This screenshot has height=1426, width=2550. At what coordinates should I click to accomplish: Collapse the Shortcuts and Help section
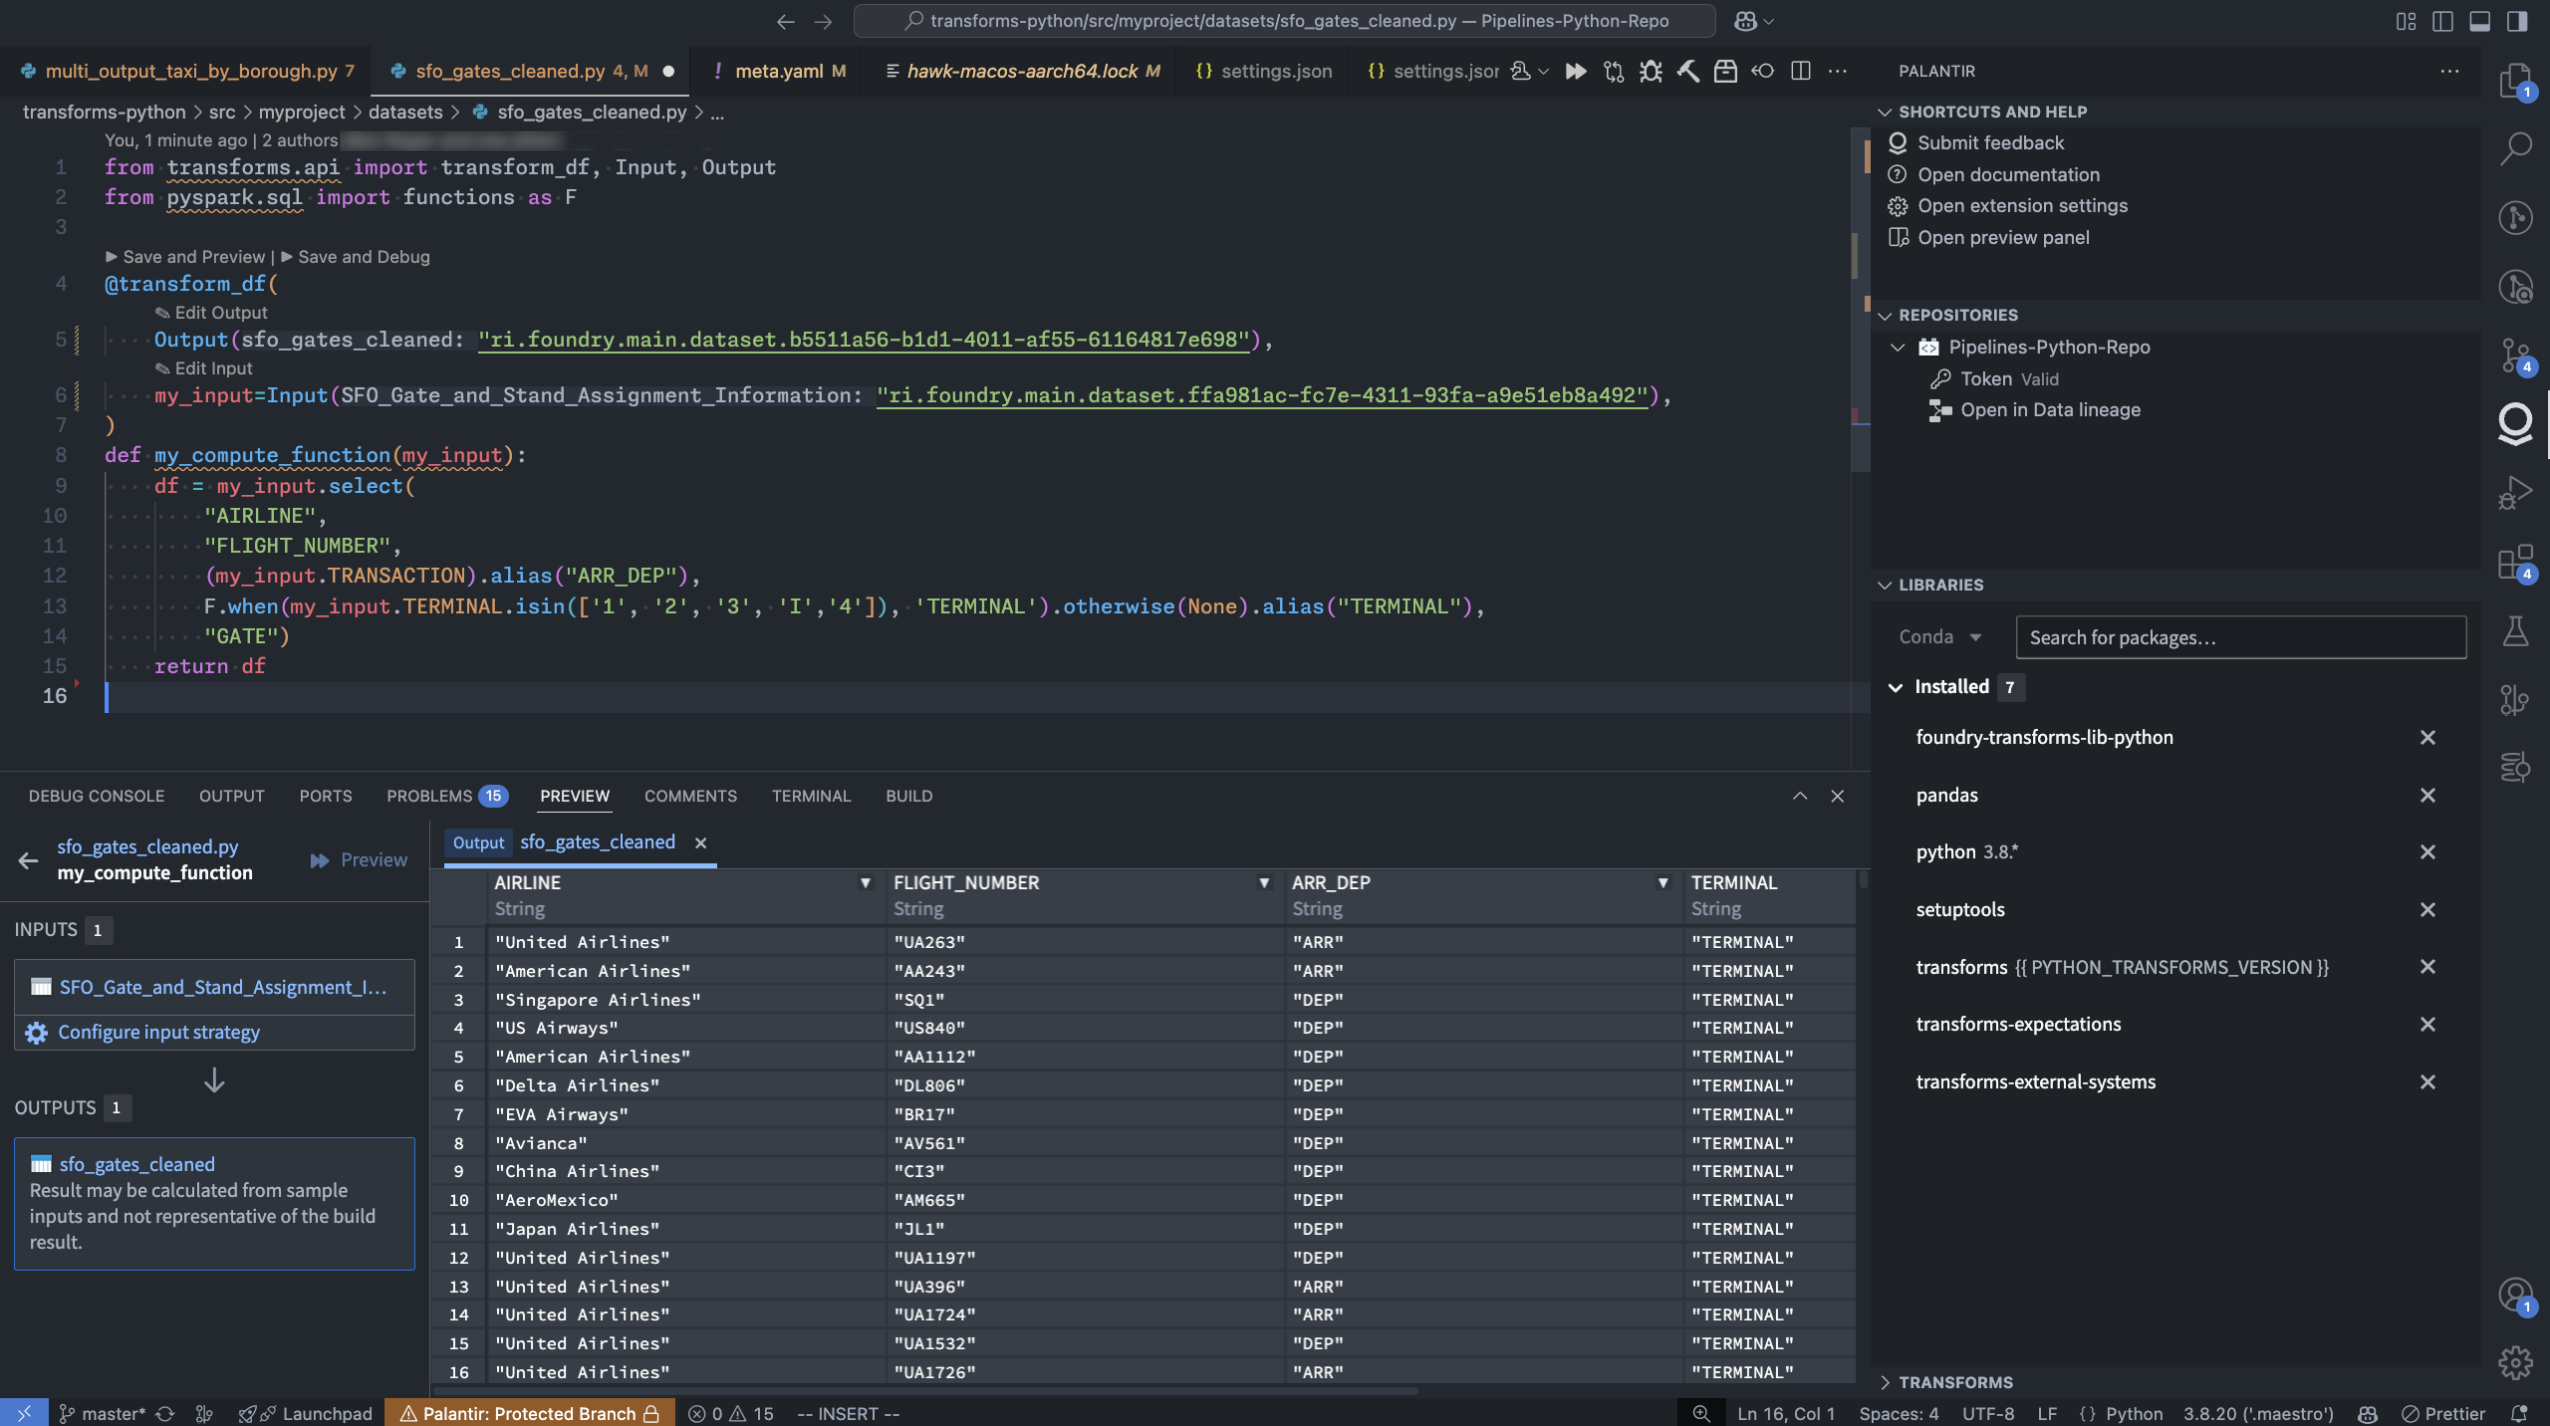(x=1884, y=112)
